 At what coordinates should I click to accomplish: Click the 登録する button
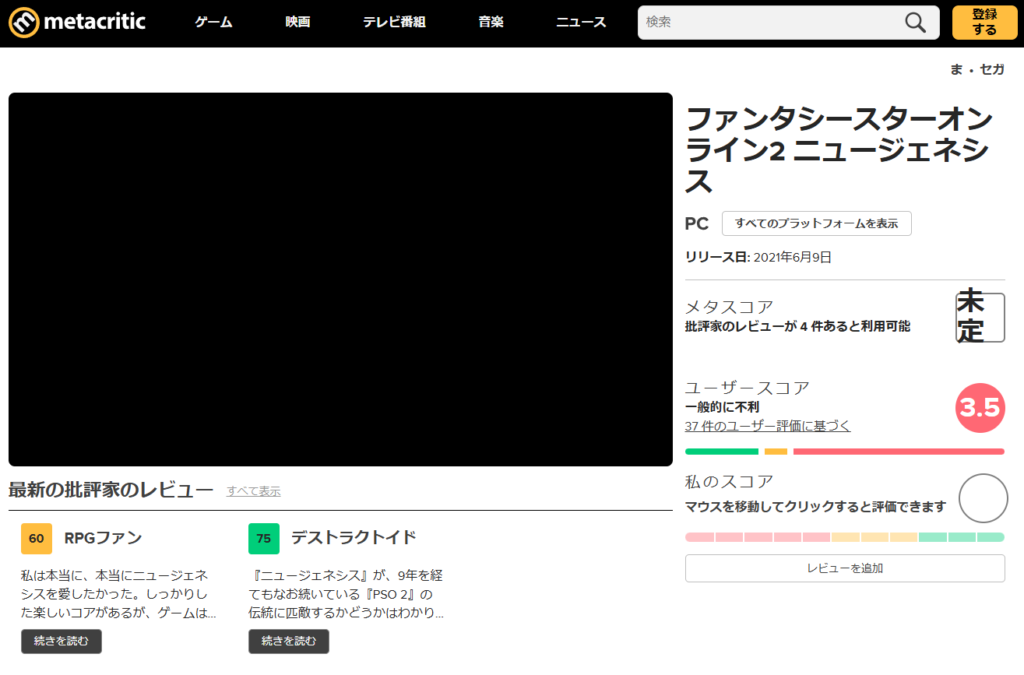(984, 22)
